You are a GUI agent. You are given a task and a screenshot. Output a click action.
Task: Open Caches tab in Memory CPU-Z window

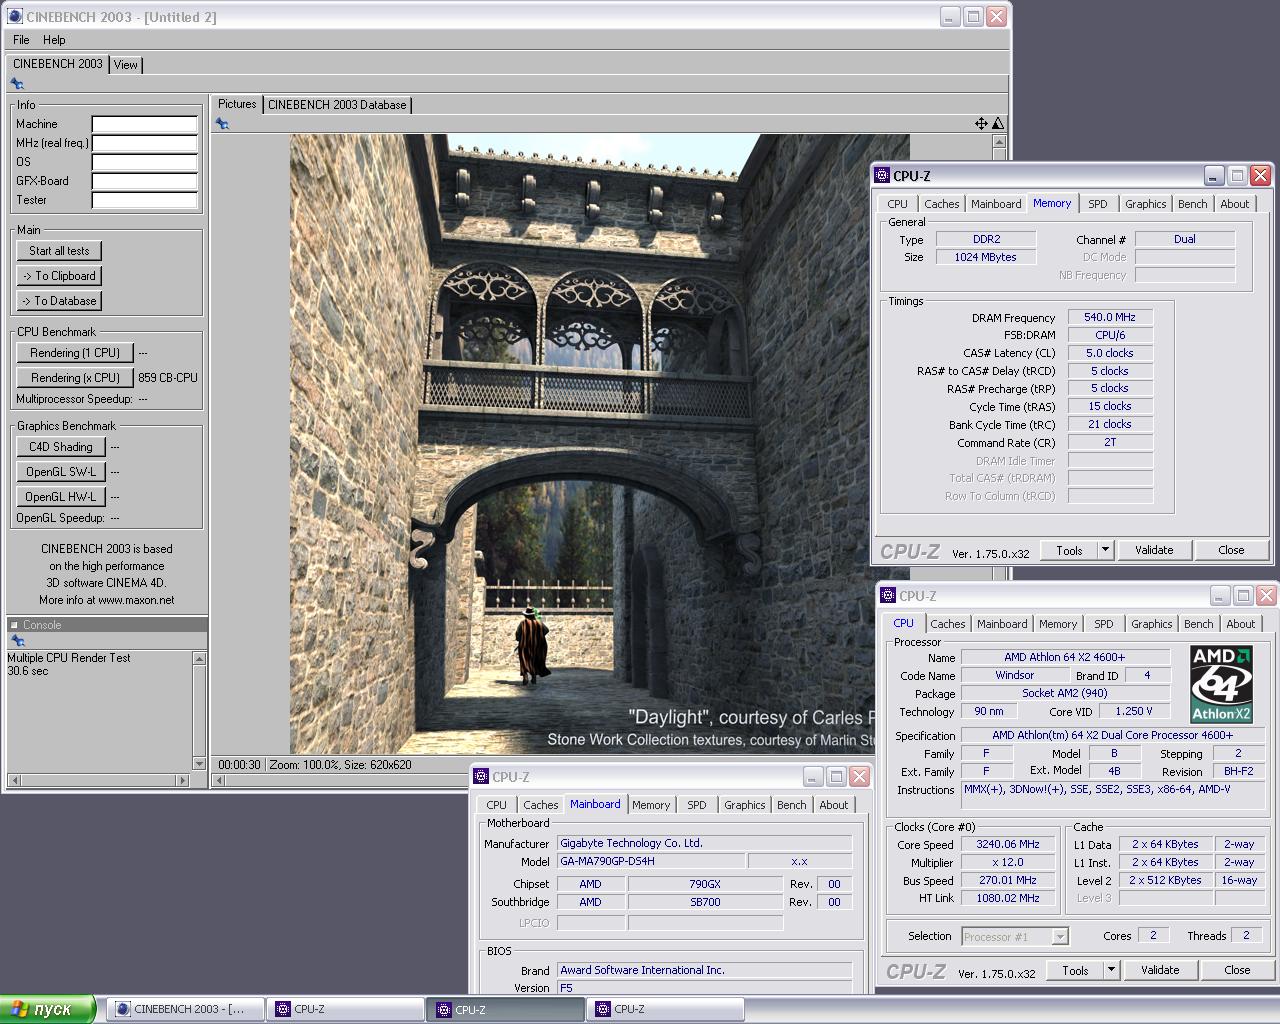pyautogui.click(x=942, y=204)
